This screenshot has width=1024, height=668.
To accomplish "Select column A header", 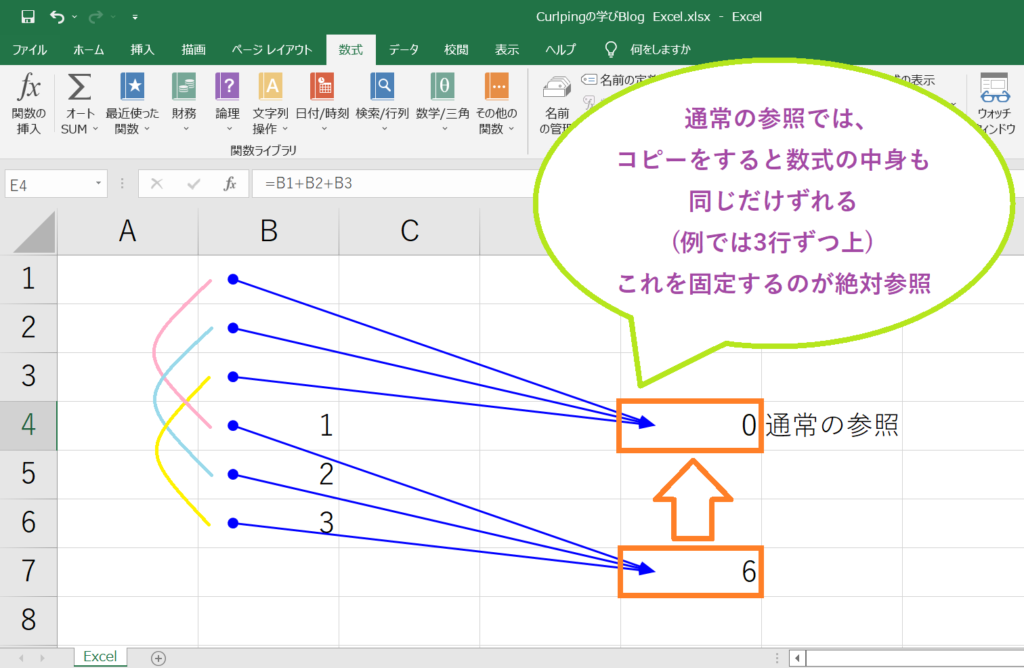I will 127,231.
